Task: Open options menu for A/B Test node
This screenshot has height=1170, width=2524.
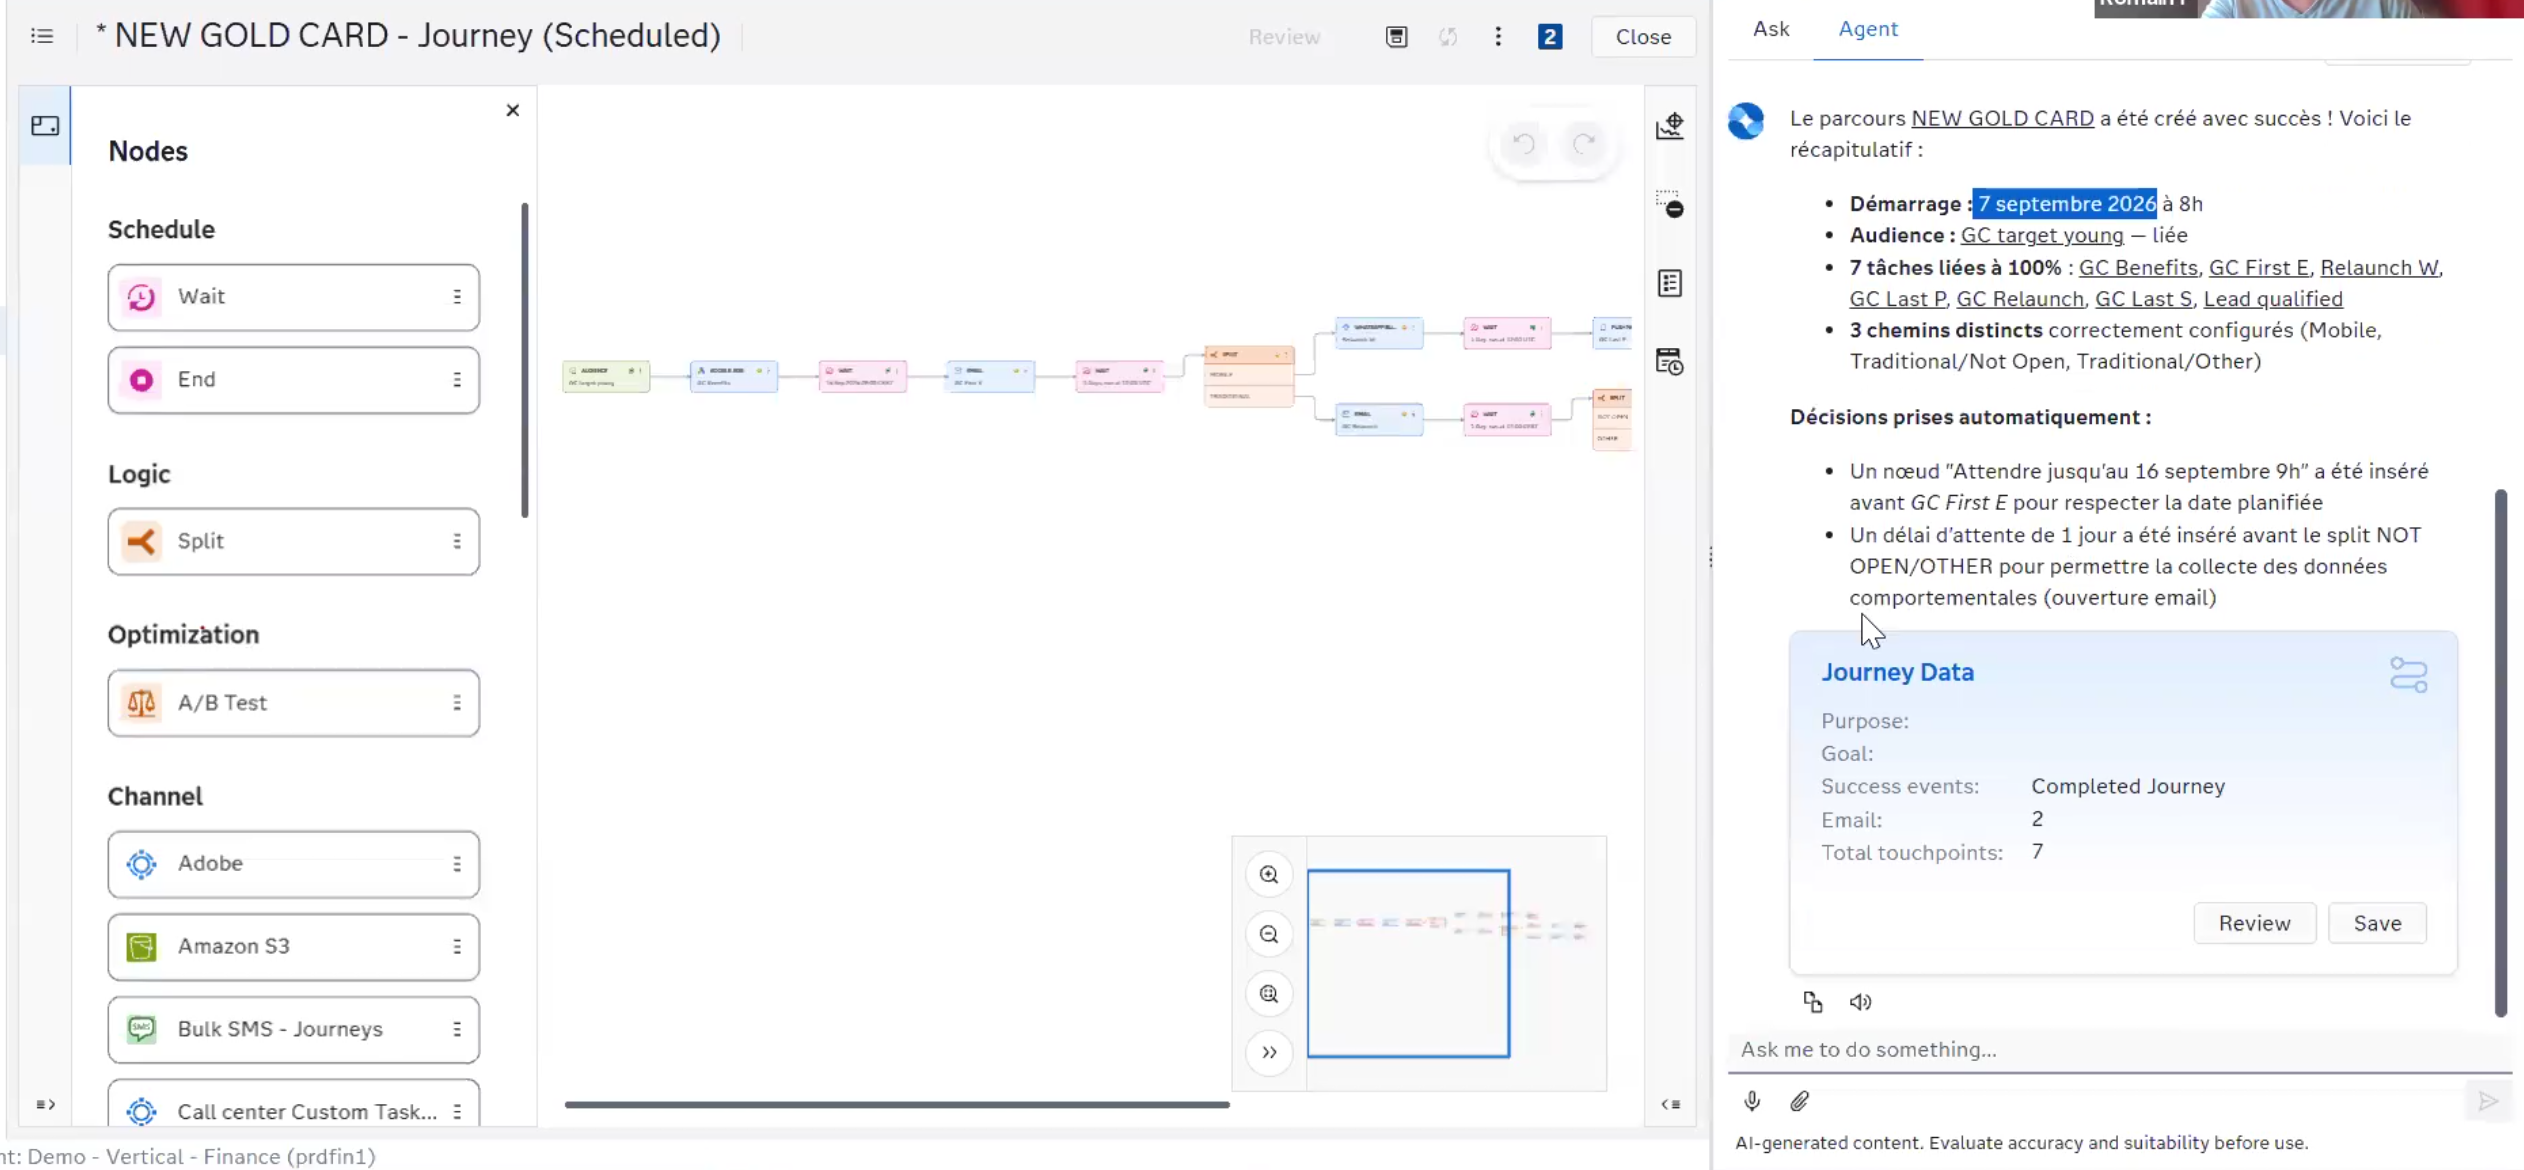Action: (457, 703)
